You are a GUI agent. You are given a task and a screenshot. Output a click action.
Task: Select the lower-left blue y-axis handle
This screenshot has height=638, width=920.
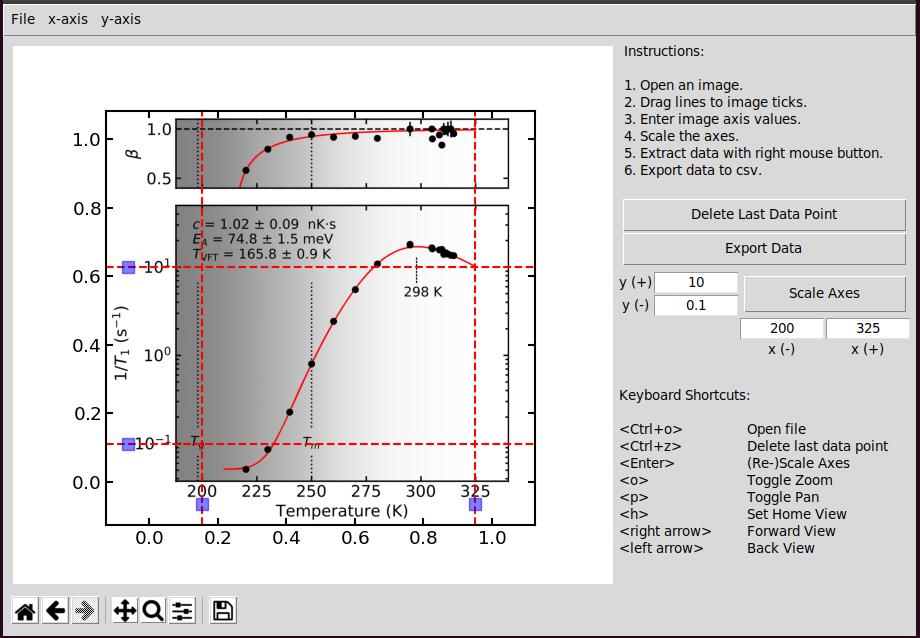[128, 444]
